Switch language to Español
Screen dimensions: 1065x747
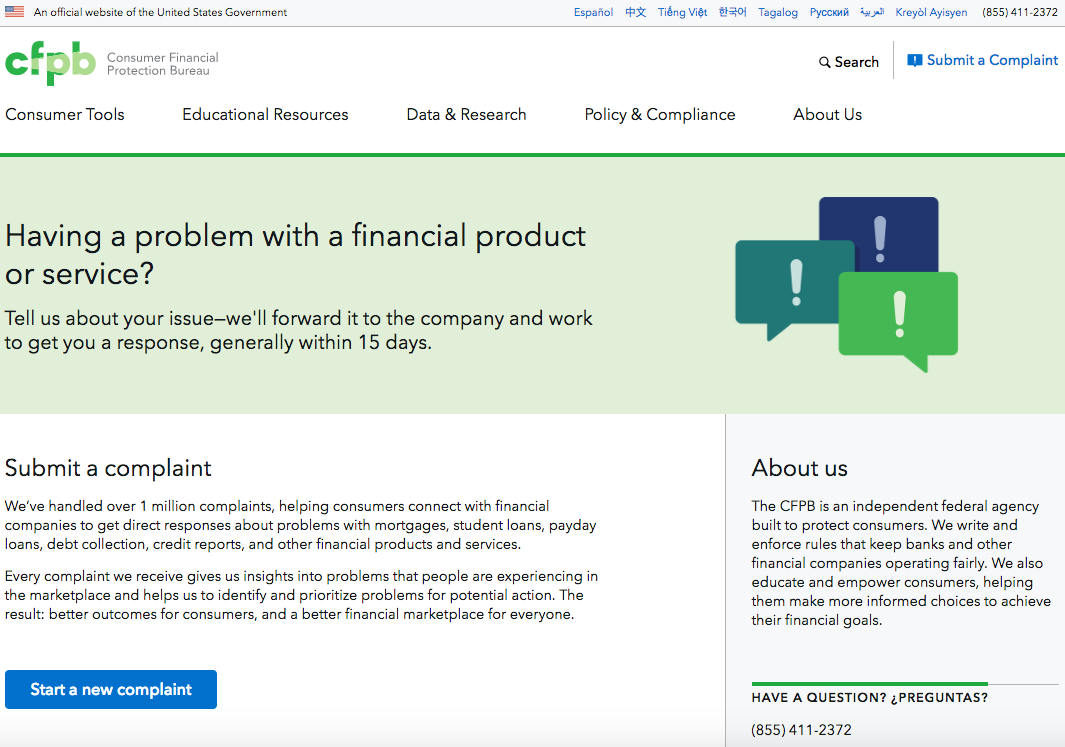(593, 12)
